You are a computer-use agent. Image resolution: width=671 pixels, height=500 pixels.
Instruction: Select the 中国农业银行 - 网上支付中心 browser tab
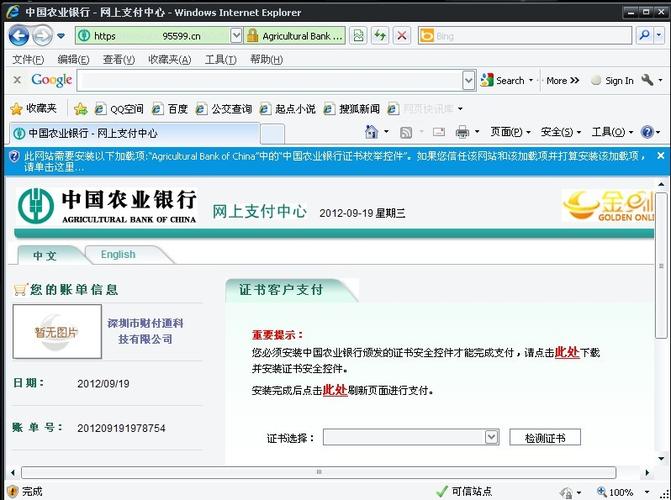(x=134, y=134)
